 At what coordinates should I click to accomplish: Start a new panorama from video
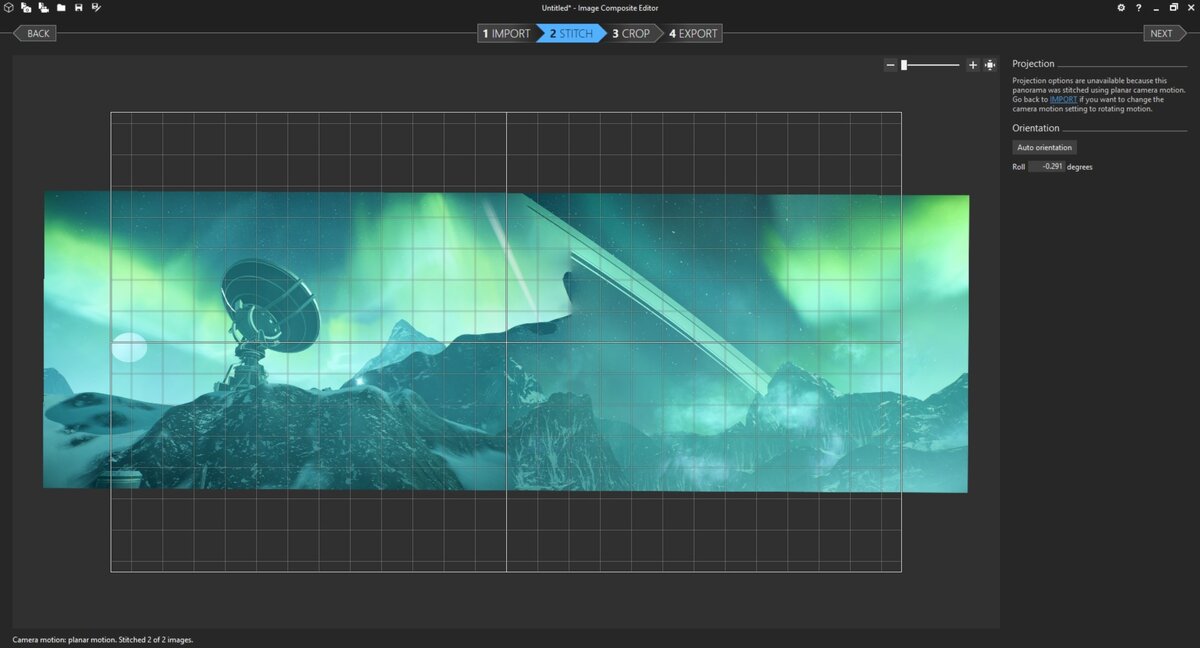[43, 7]
